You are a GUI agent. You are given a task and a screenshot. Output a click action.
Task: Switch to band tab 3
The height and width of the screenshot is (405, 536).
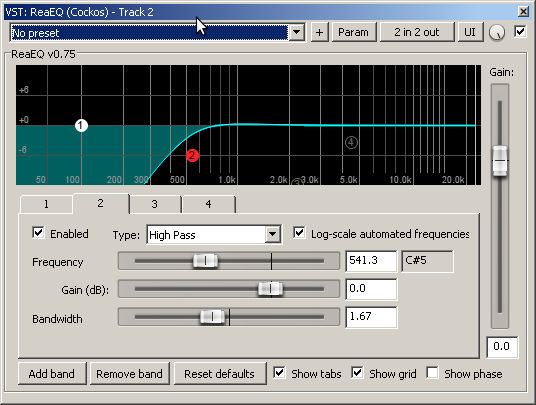[x=155, y=204]
